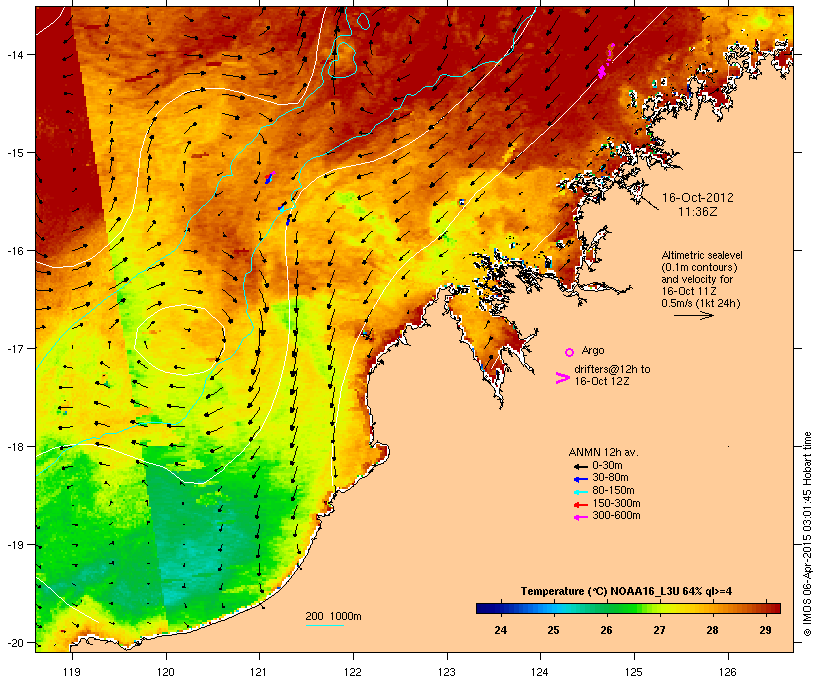This screenshot has width=820, height=680.
Task: Select the dark blue end of the temperature colorbar
Action: [486, 608]
